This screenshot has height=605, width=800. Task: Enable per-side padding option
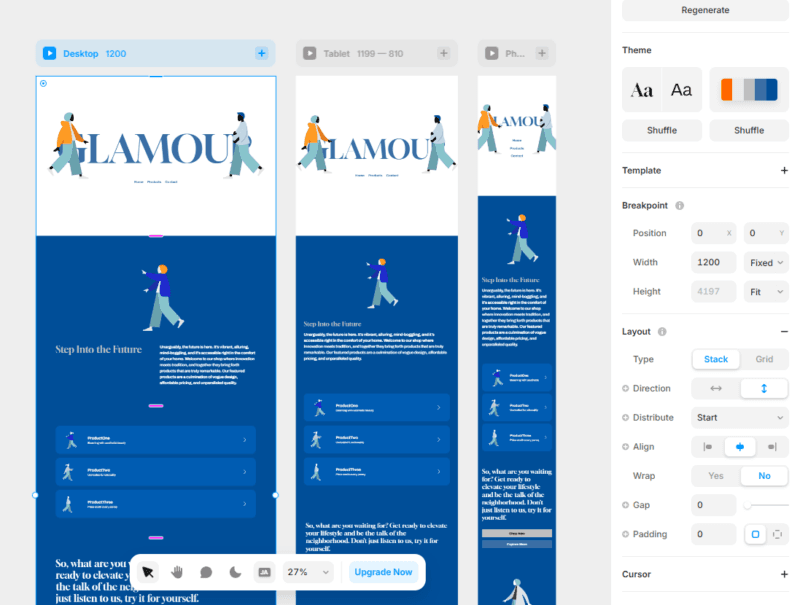pyautogui.click(x=777, y=534)
